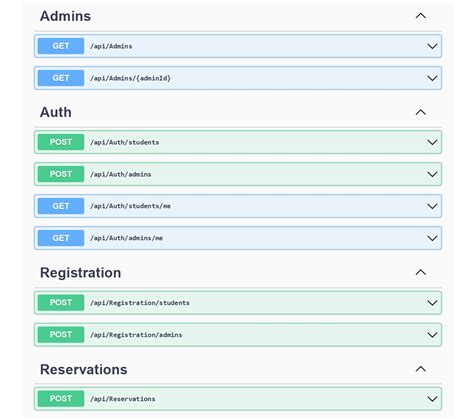Open the /api/Auth/admins endpoint path
This screenshot has height=419, width=474.
coord(121,174)
